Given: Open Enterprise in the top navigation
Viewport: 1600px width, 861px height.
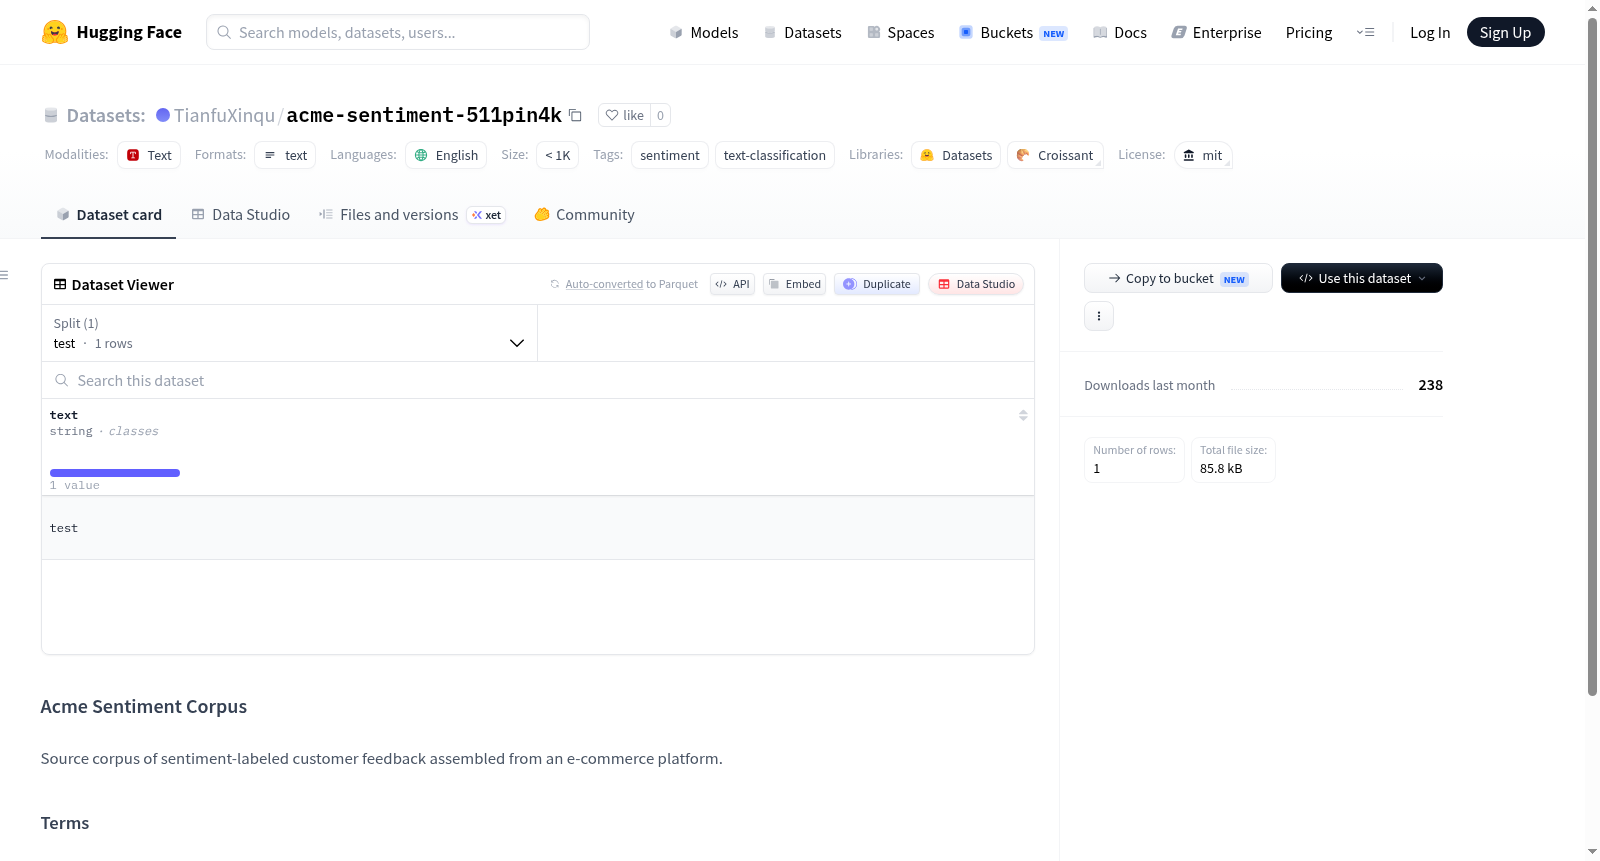Looking at the screenshot, I should coord(1216,32).
